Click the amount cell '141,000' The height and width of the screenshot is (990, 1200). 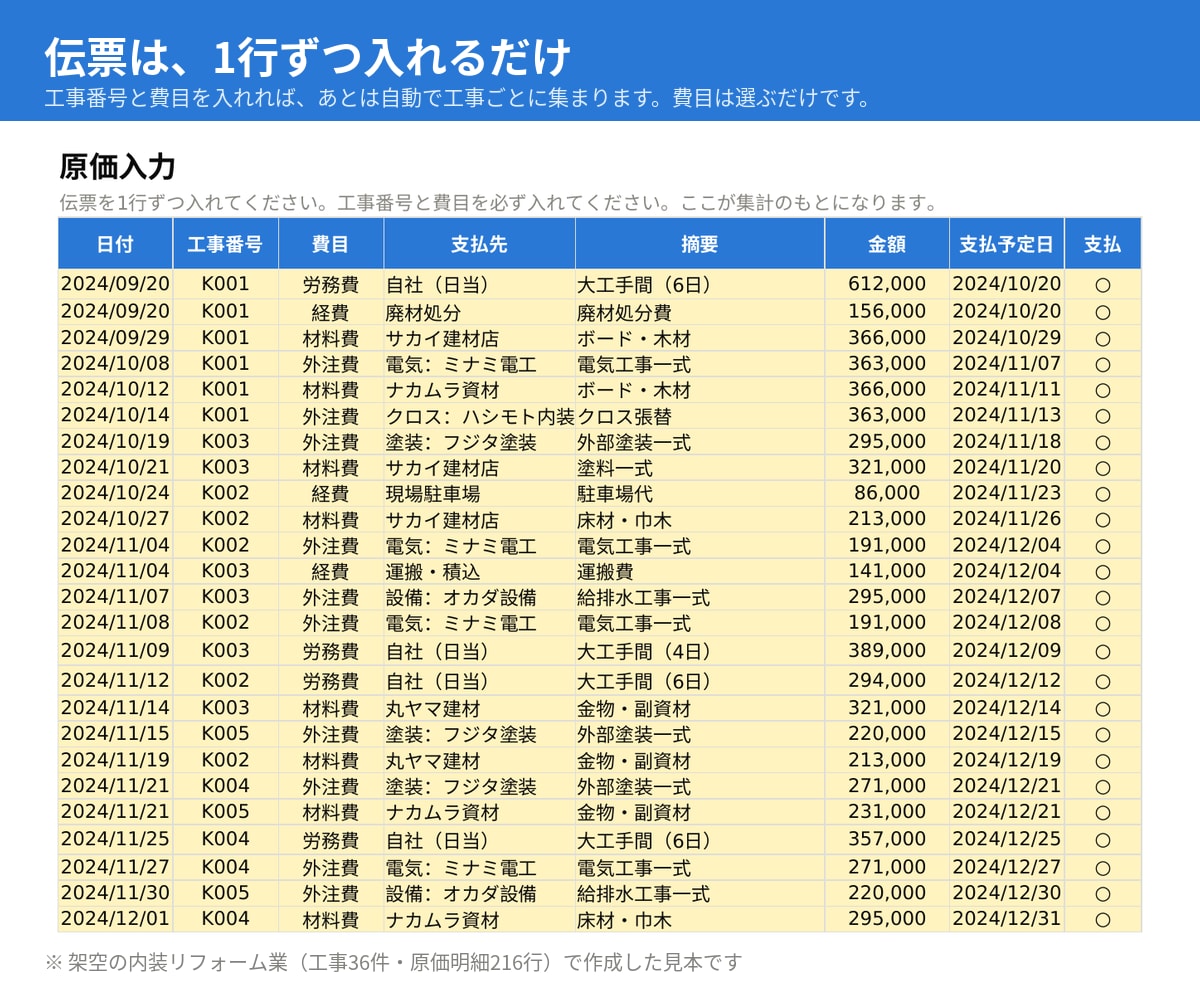click(x=887, y=571)
